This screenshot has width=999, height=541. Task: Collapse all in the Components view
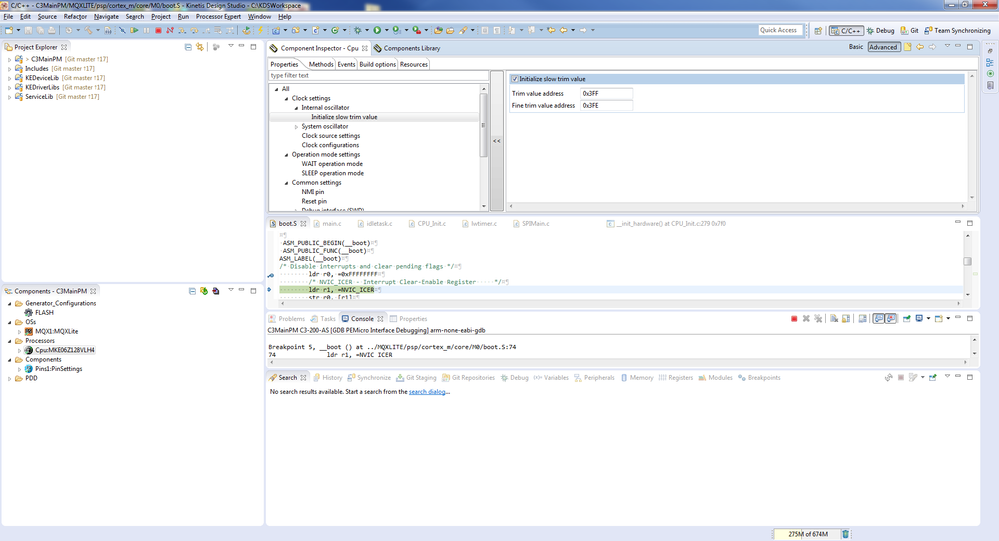point(192,291)
